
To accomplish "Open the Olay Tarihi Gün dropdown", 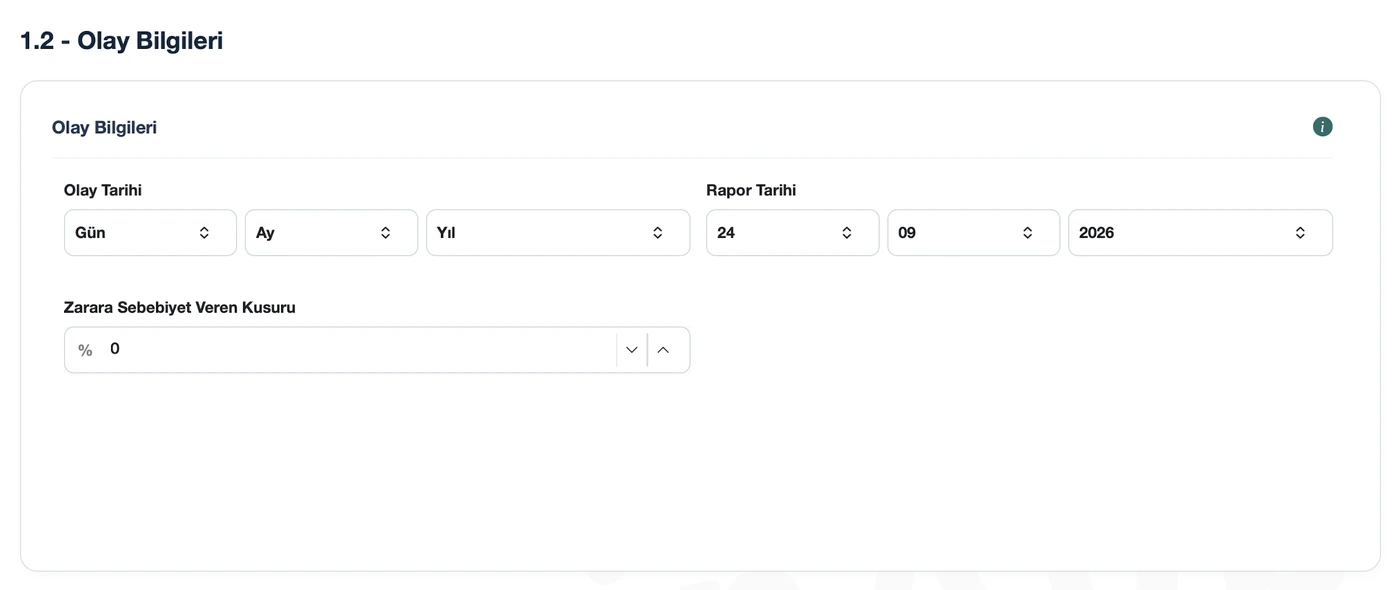I will coord(150,233).
